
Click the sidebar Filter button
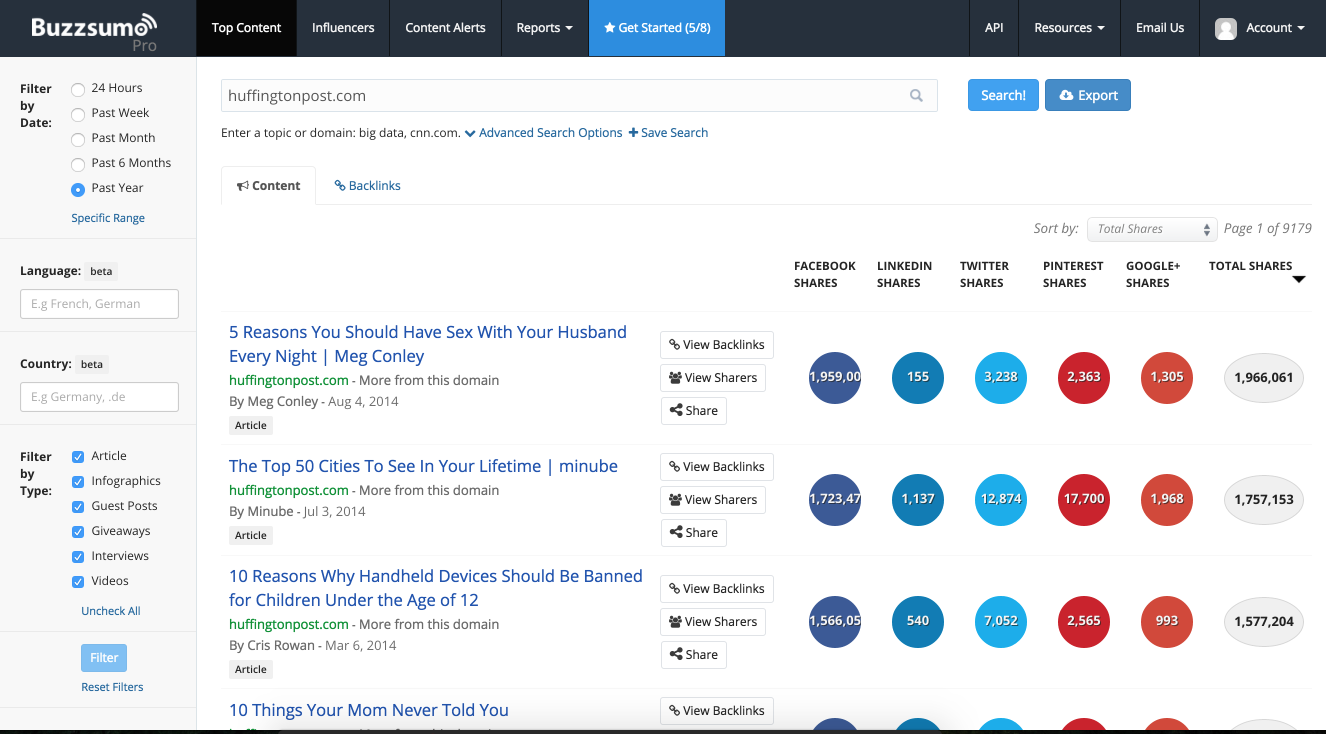[104, 658]
